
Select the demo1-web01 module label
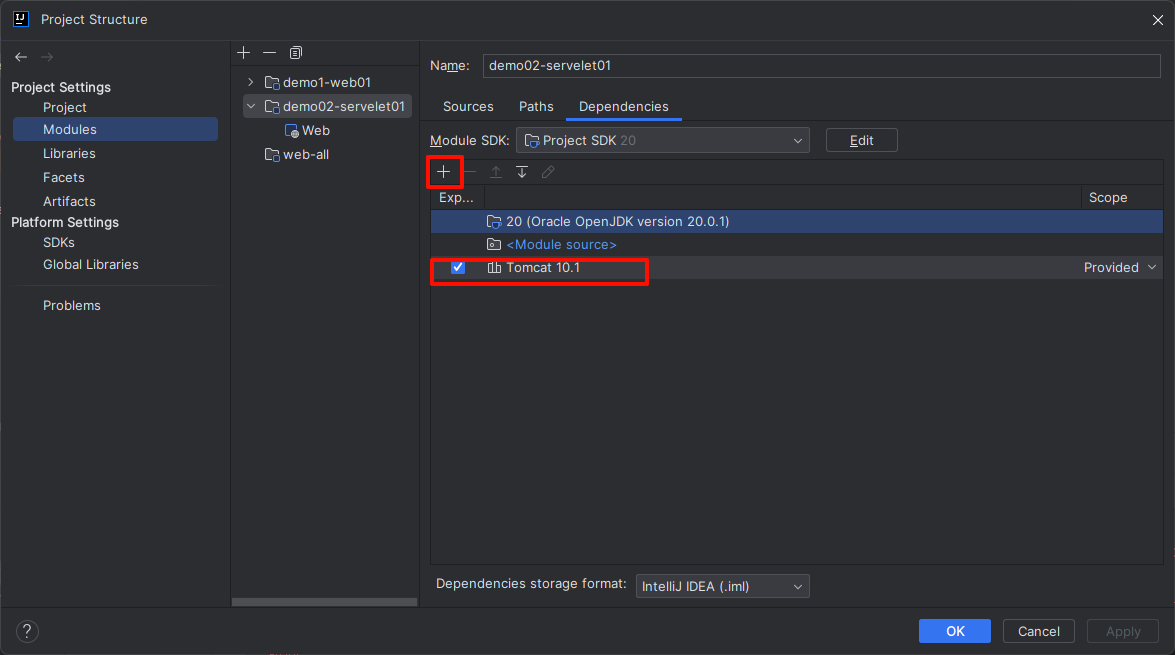327,82
